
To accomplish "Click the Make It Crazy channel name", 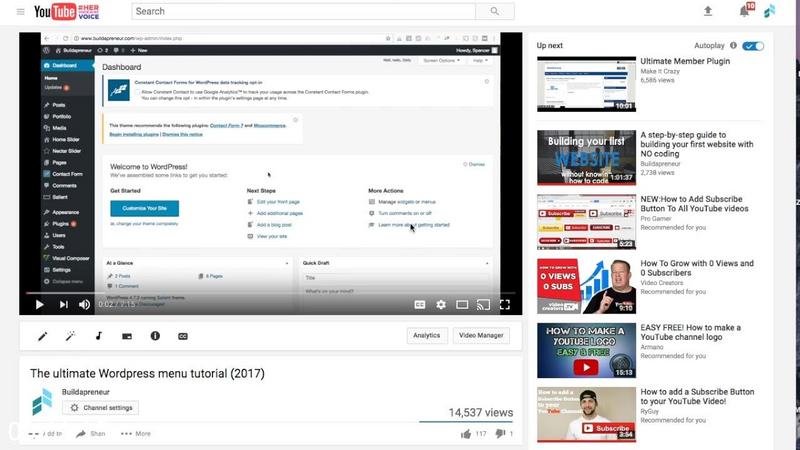I will tap(660, 71).
